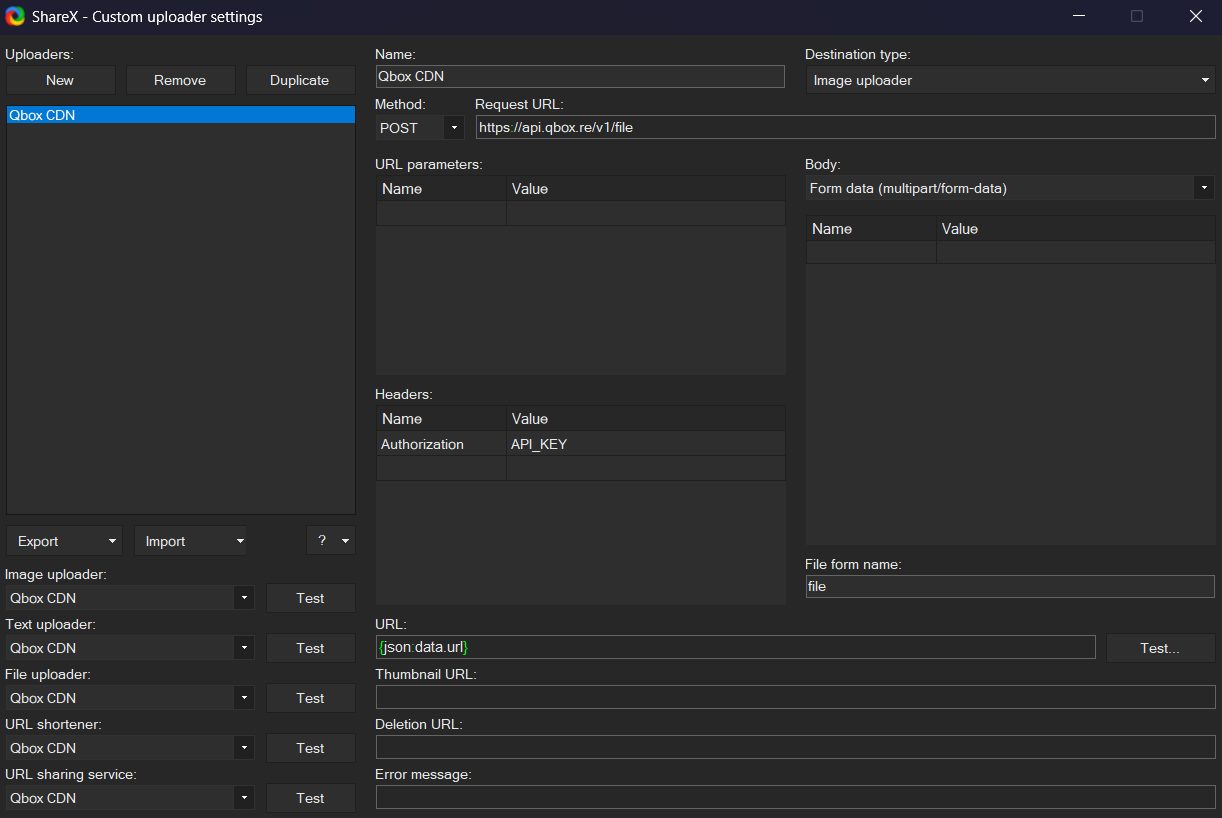Open the Destination type dropdown
This screenshot has width=1222, height=818.
pos(1204,80)
